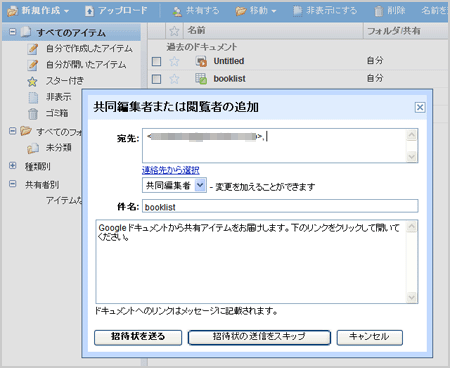Click into the 宛先 recipients field

274,146
